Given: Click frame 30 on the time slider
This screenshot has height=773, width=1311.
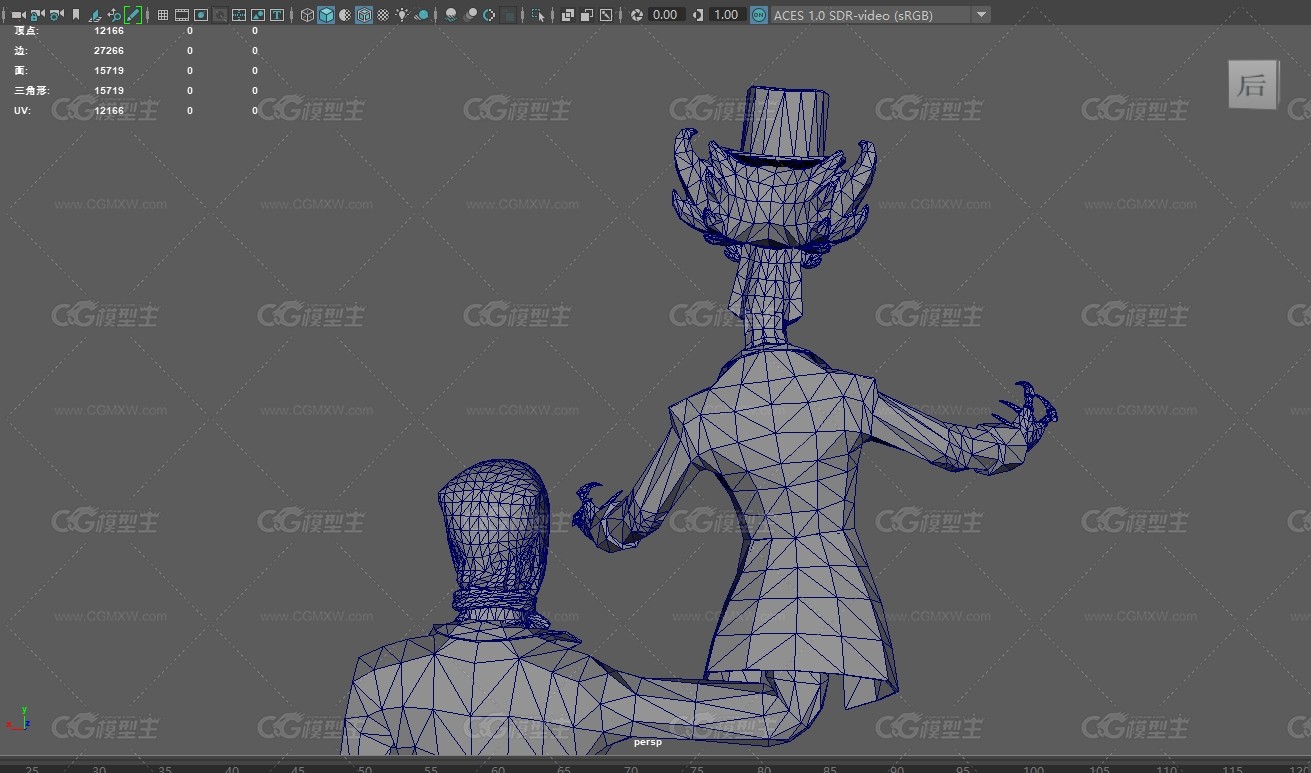Looking at the screenshot, I should (98, 768).
